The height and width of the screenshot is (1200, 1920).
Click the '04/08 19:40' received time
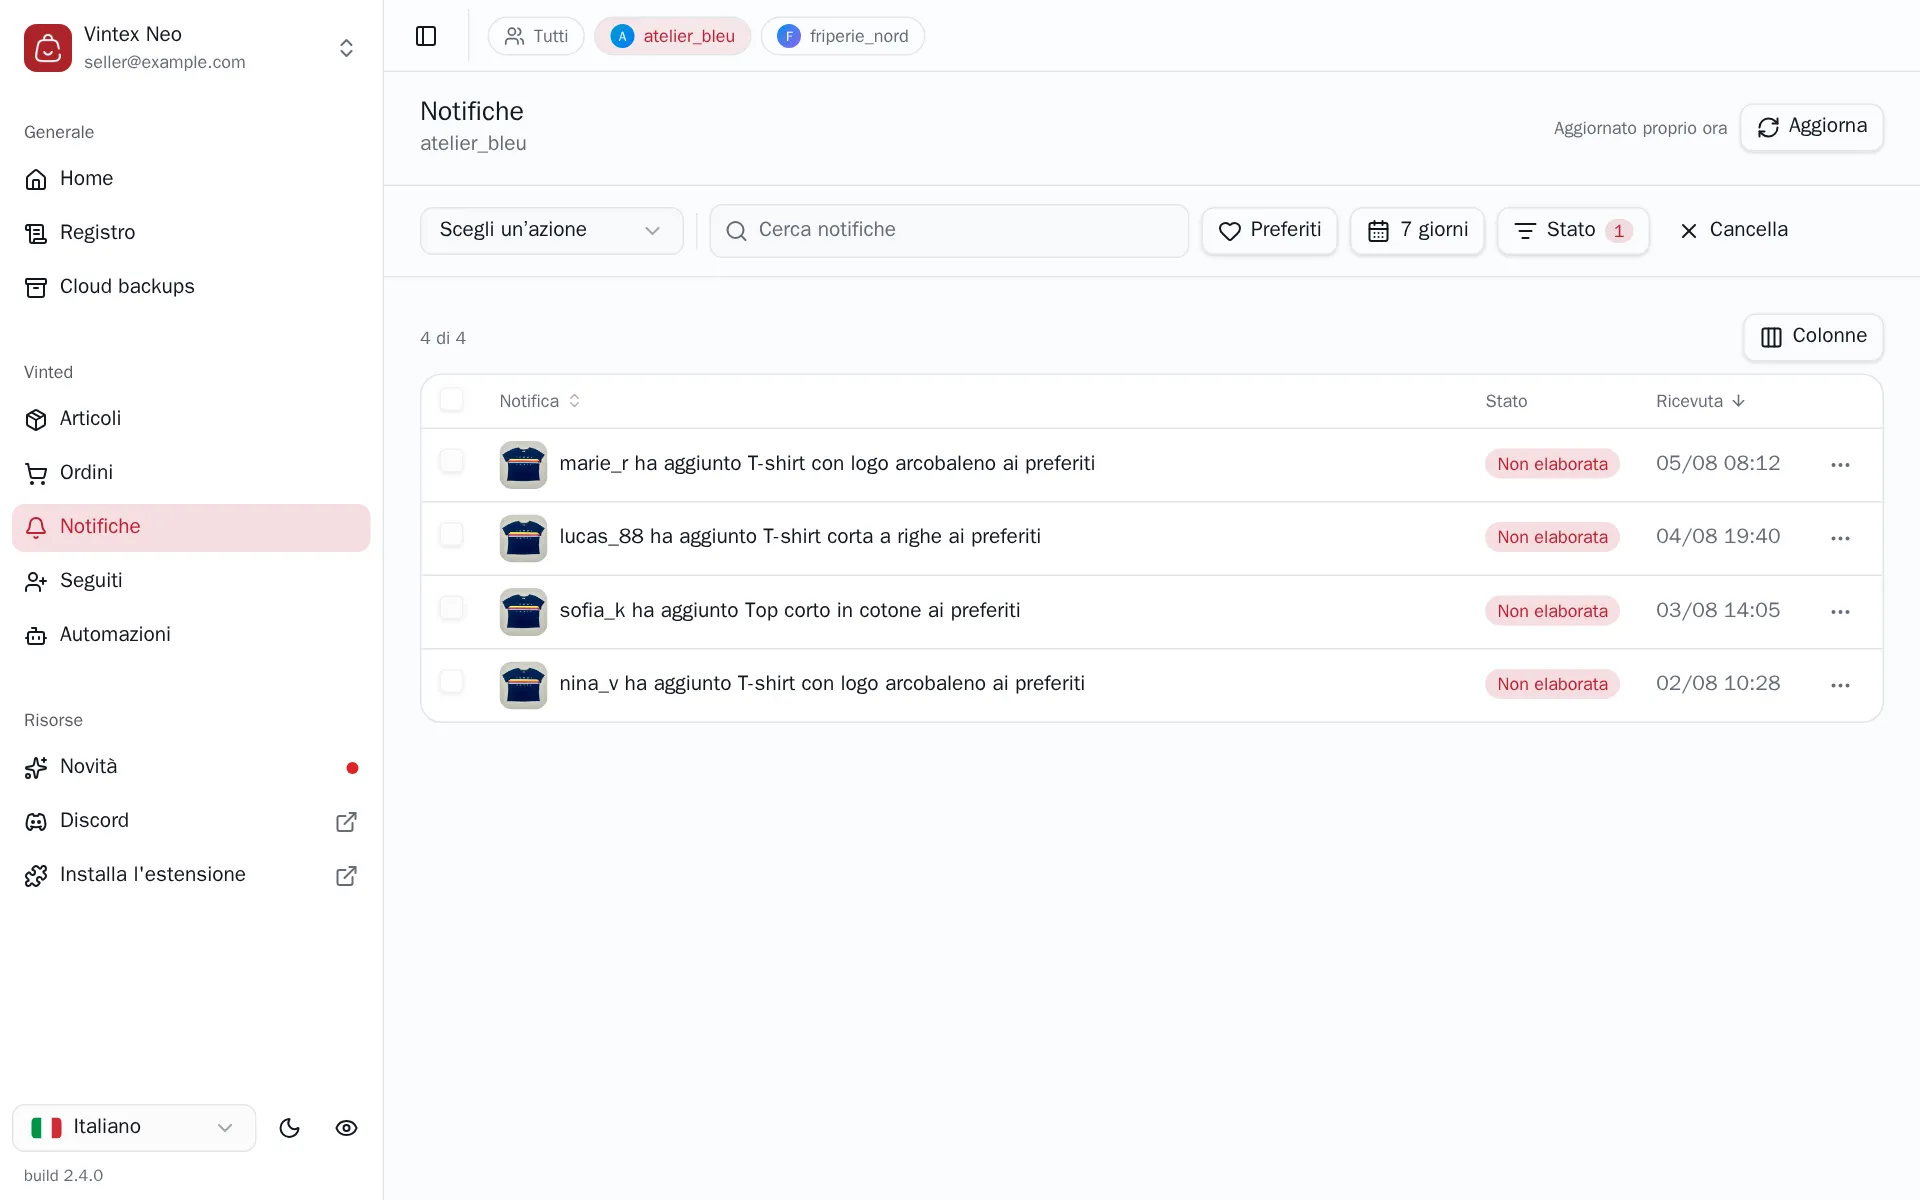tap(1718, 537)
